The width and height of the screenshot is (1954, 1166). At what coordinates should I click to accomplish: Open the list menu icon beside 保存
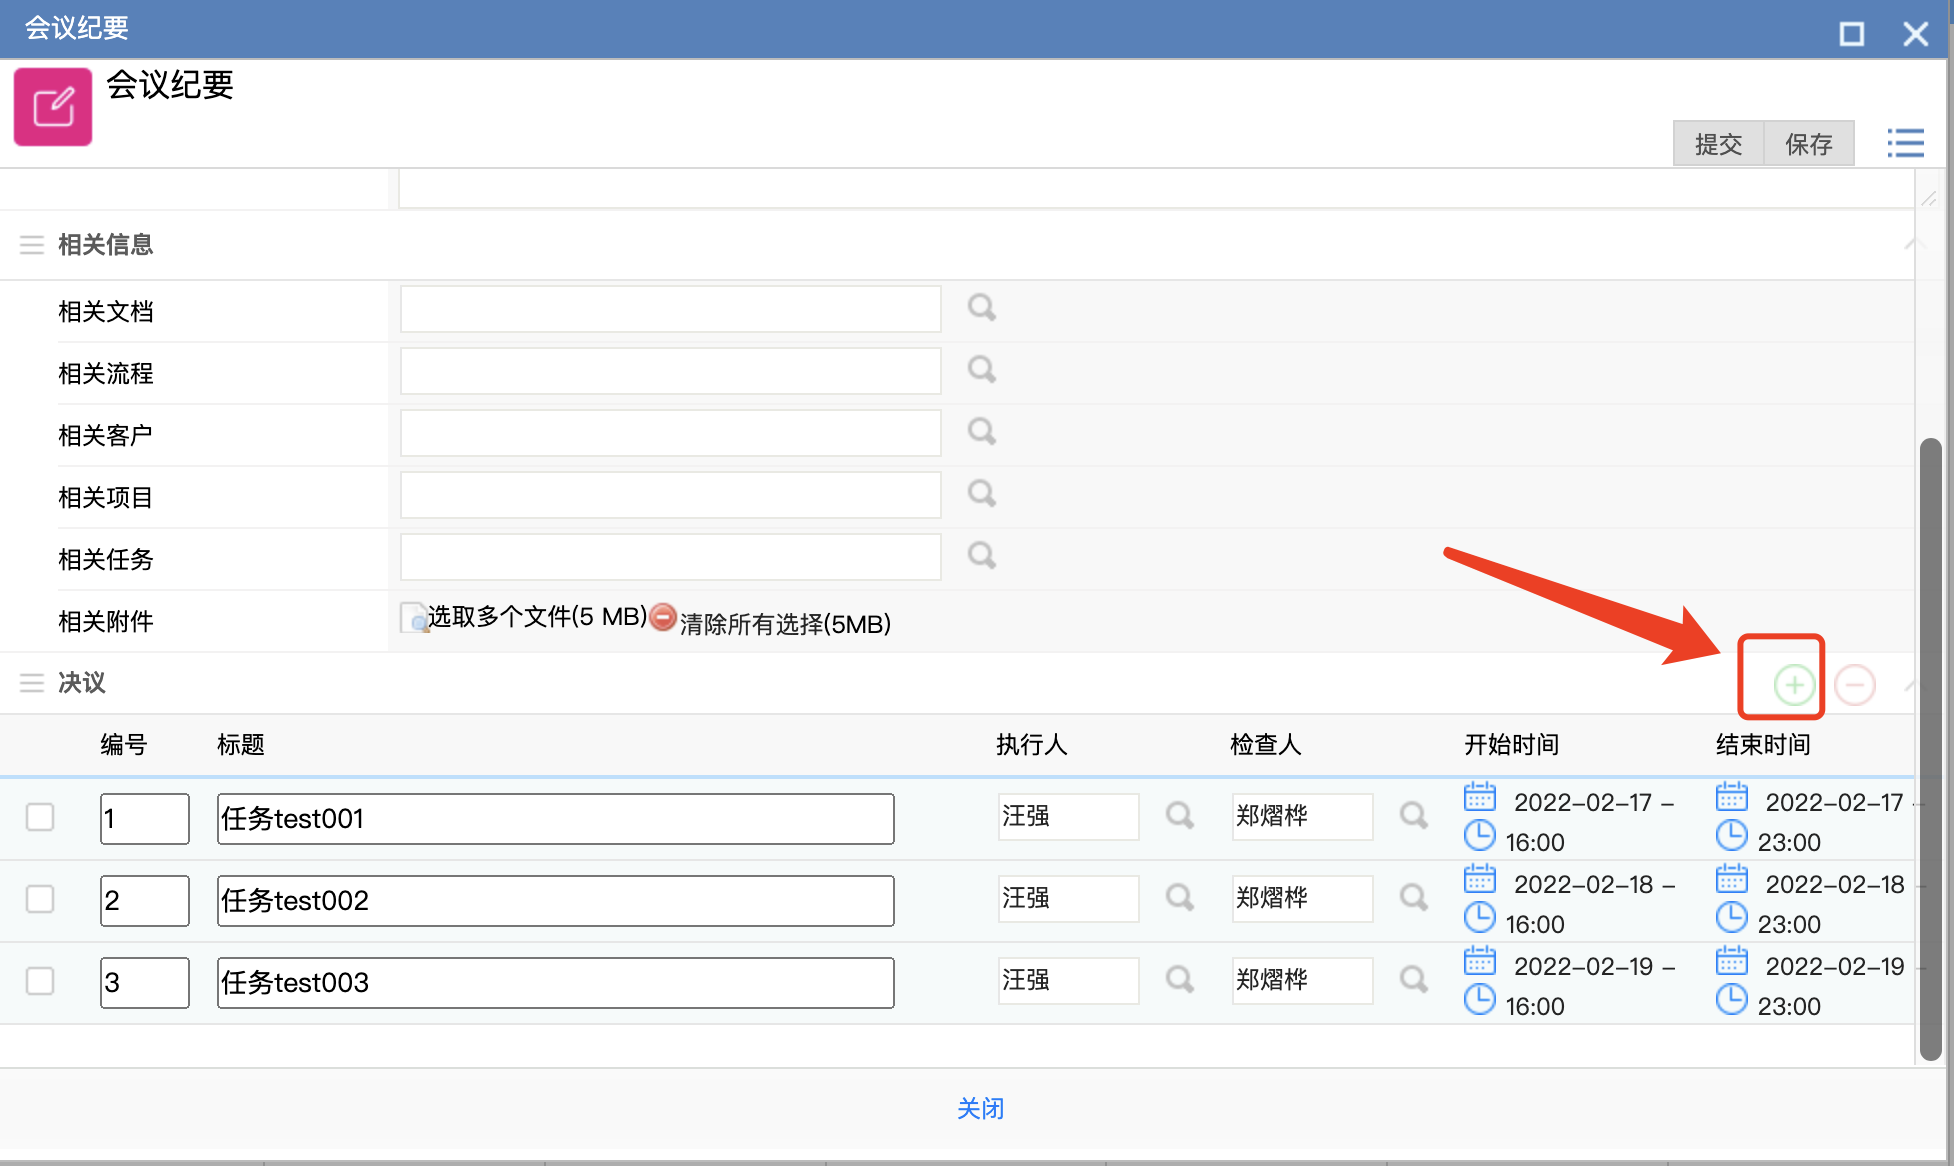(1905, 143)
